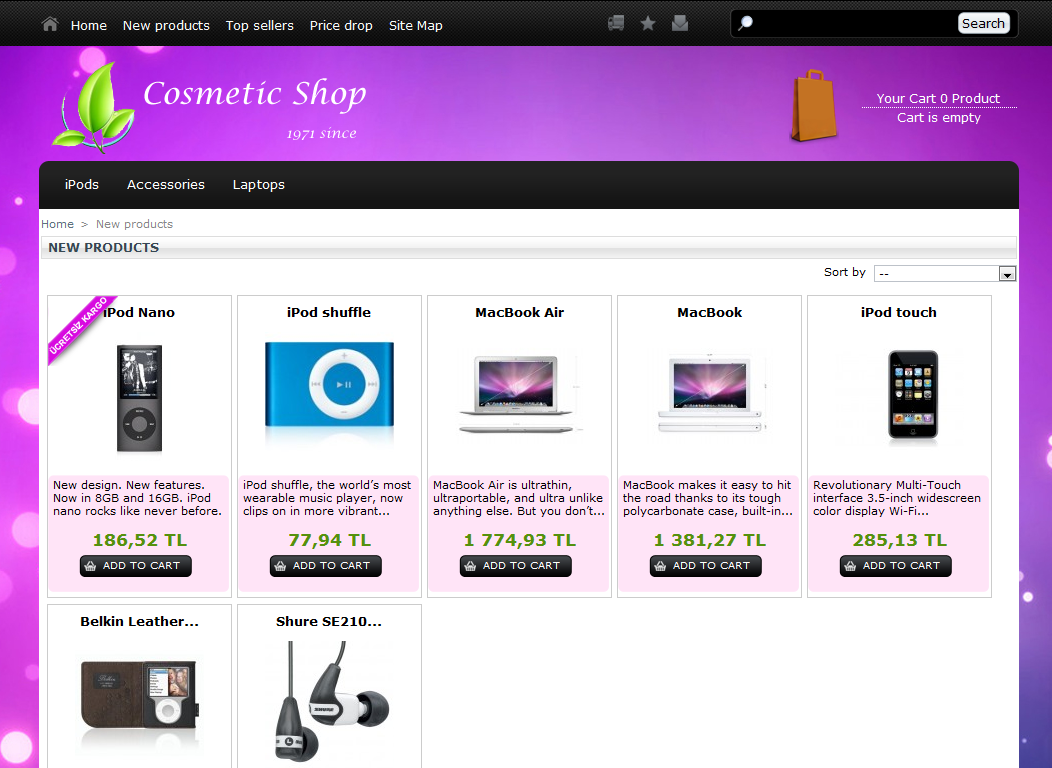Open the Your Cart 0 Product link
This screenshot has width=1052, height=768.
(938, 99)
